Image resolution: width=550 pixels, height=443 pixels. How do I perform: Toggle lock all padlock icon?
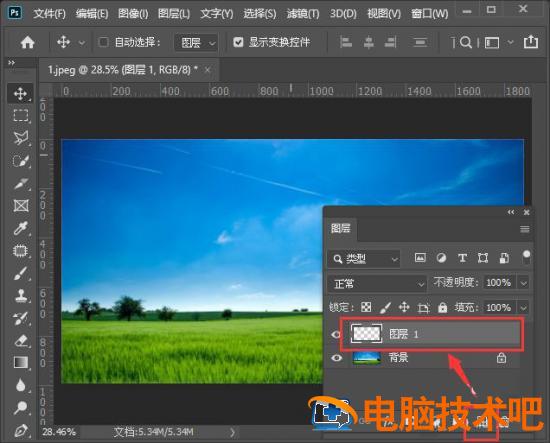pos(443,308)
